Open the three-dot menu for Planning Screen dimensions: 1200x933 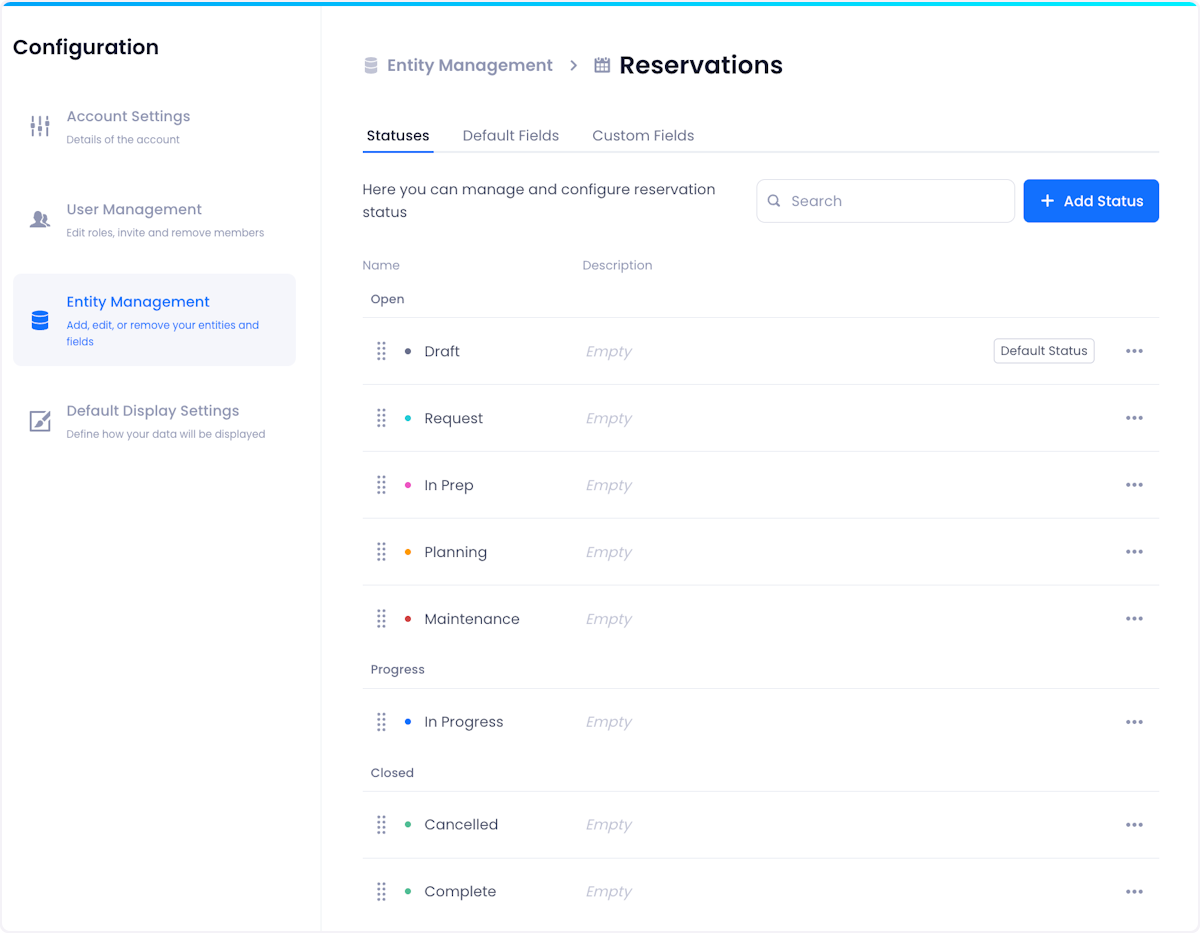1134,552
